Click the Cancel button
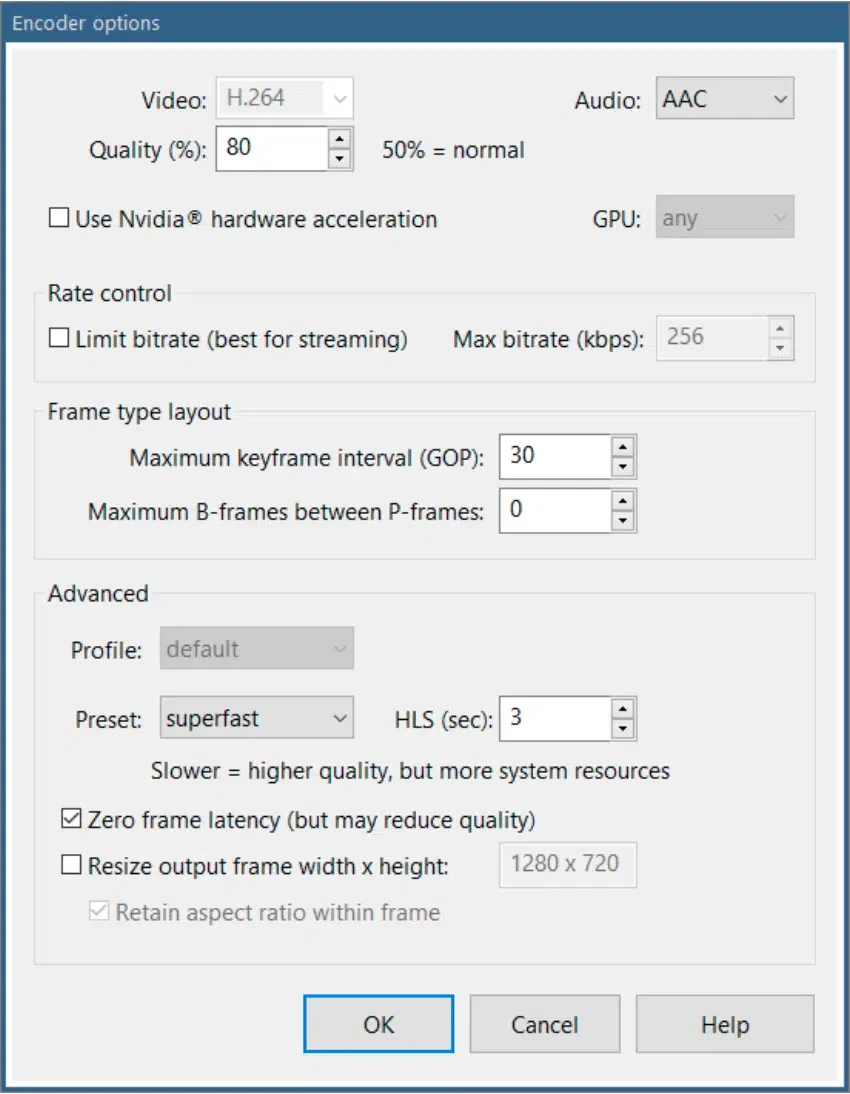 [x=544, y=1025]
